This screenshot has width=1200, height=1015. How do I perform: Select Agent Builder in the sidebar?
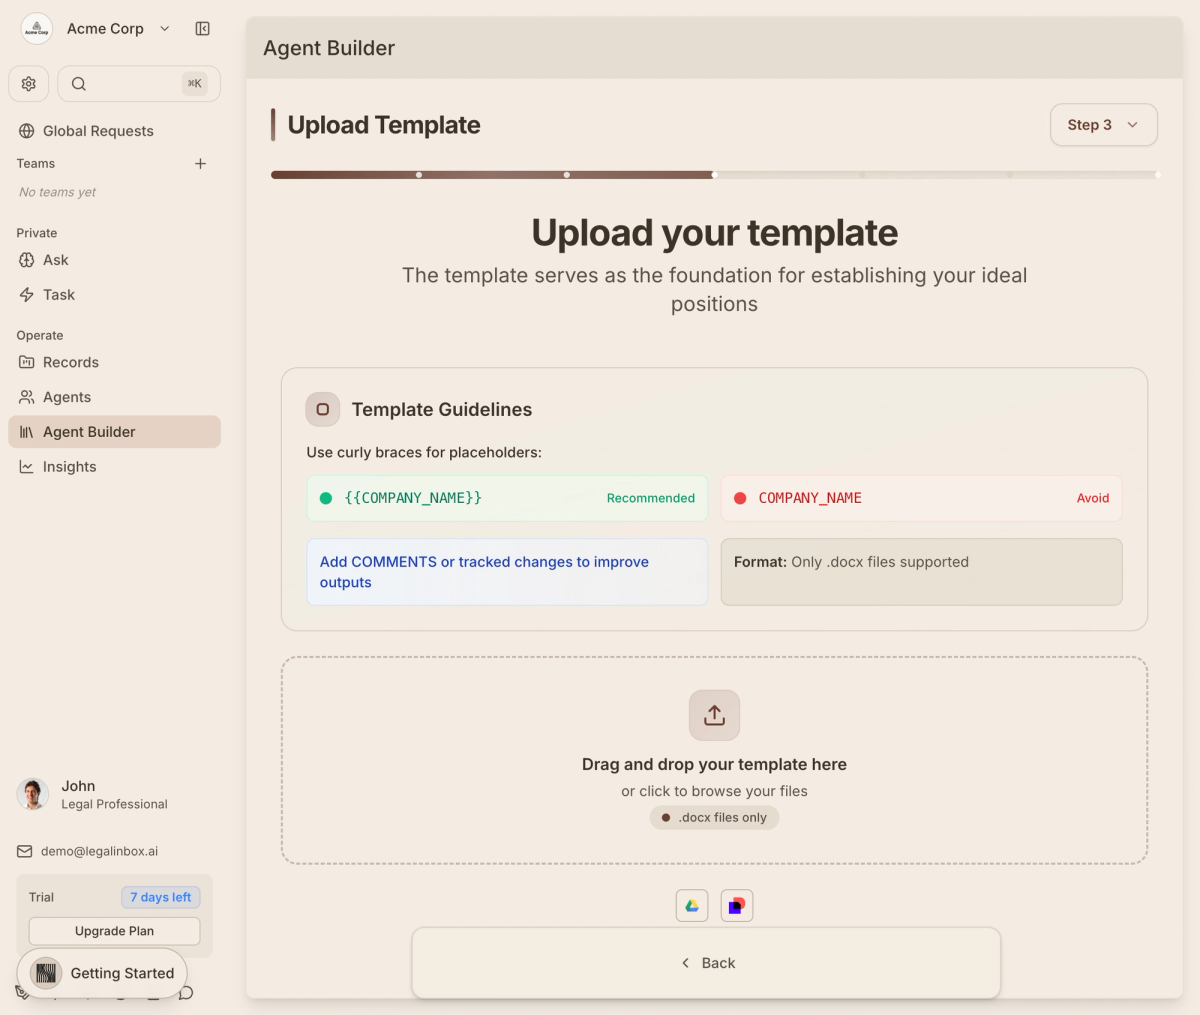[114, 432]
